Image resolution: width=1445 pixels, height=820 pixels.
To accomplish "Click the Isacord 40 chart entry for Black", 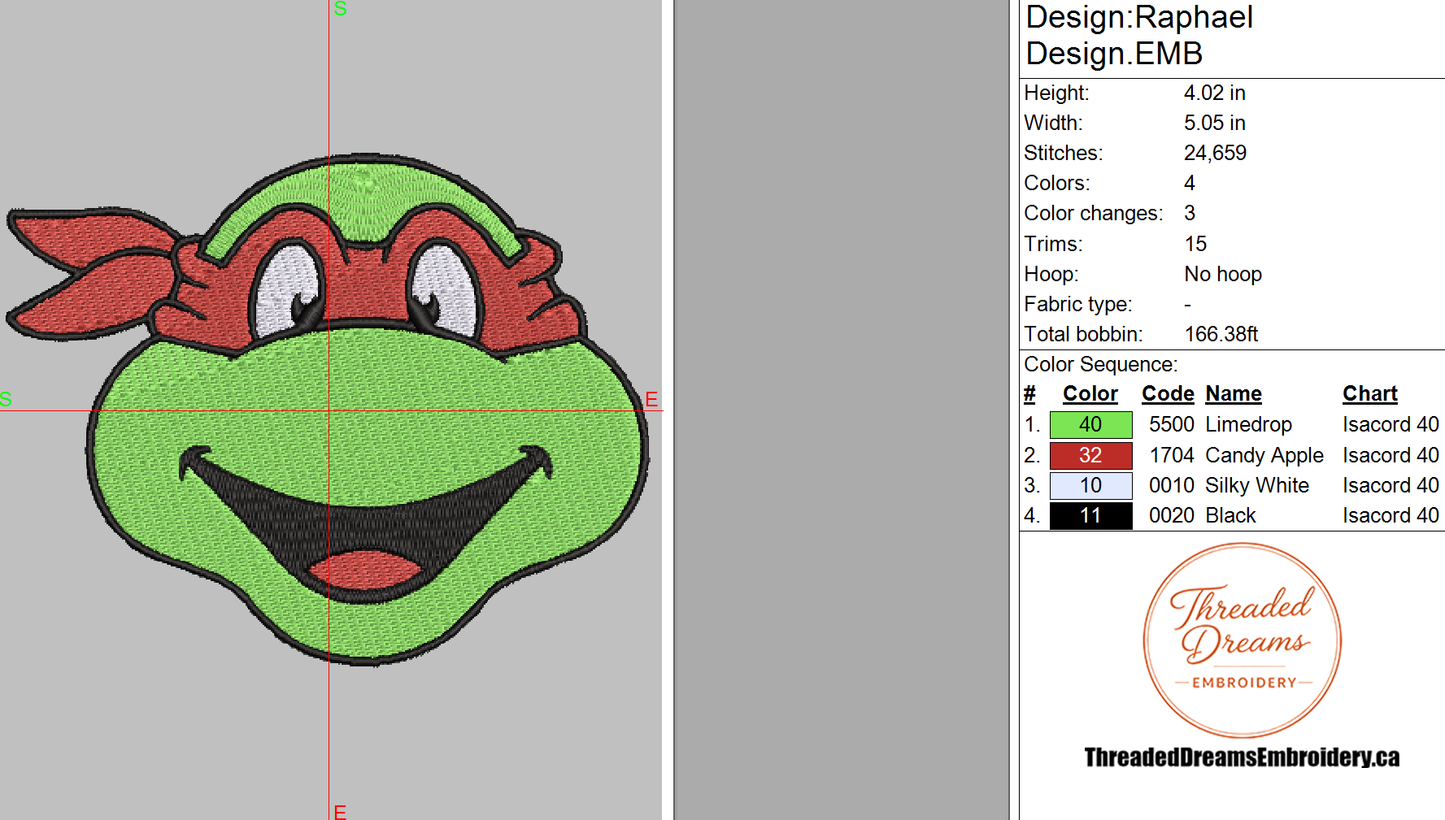I will point(1390,515).
